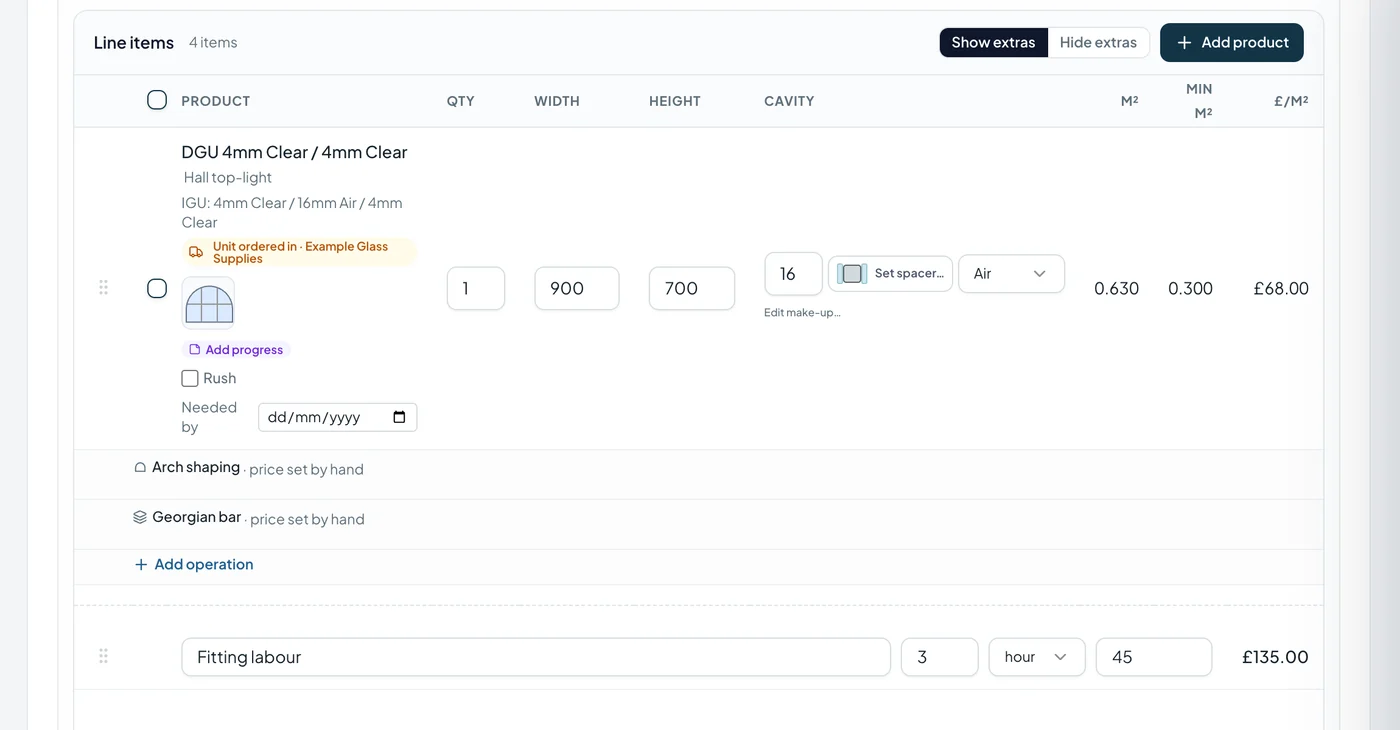Click the height field showing 700
The width and height of the screenshot is (1400, 730).
click(692, 288)
